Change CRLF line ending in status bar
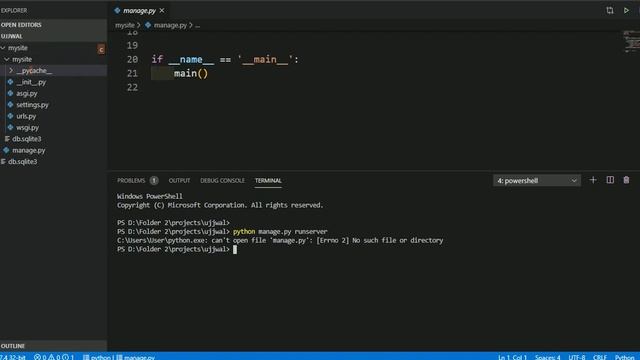The width and height of the screenshot is (640, 360). pyautogui.click(x=600, y=357)
